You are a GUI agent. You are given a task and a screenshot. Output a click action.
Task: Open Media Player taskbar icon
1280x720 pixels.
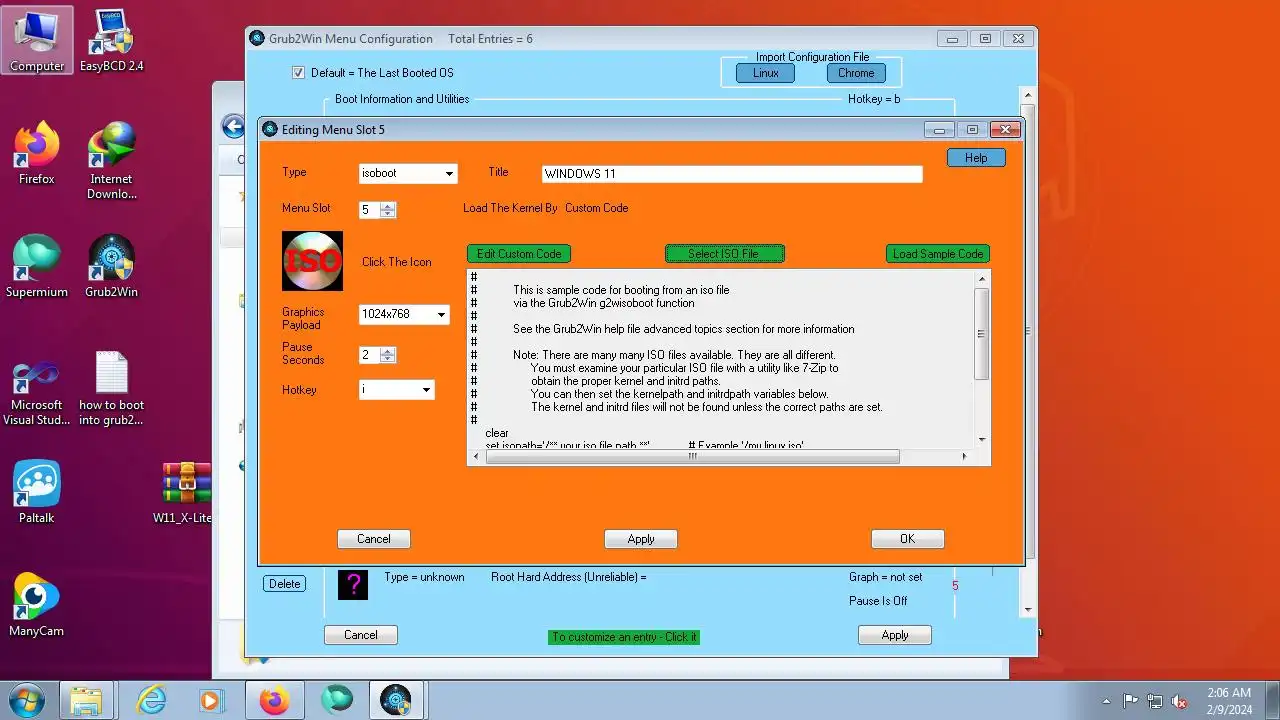(x=212, y=699)
